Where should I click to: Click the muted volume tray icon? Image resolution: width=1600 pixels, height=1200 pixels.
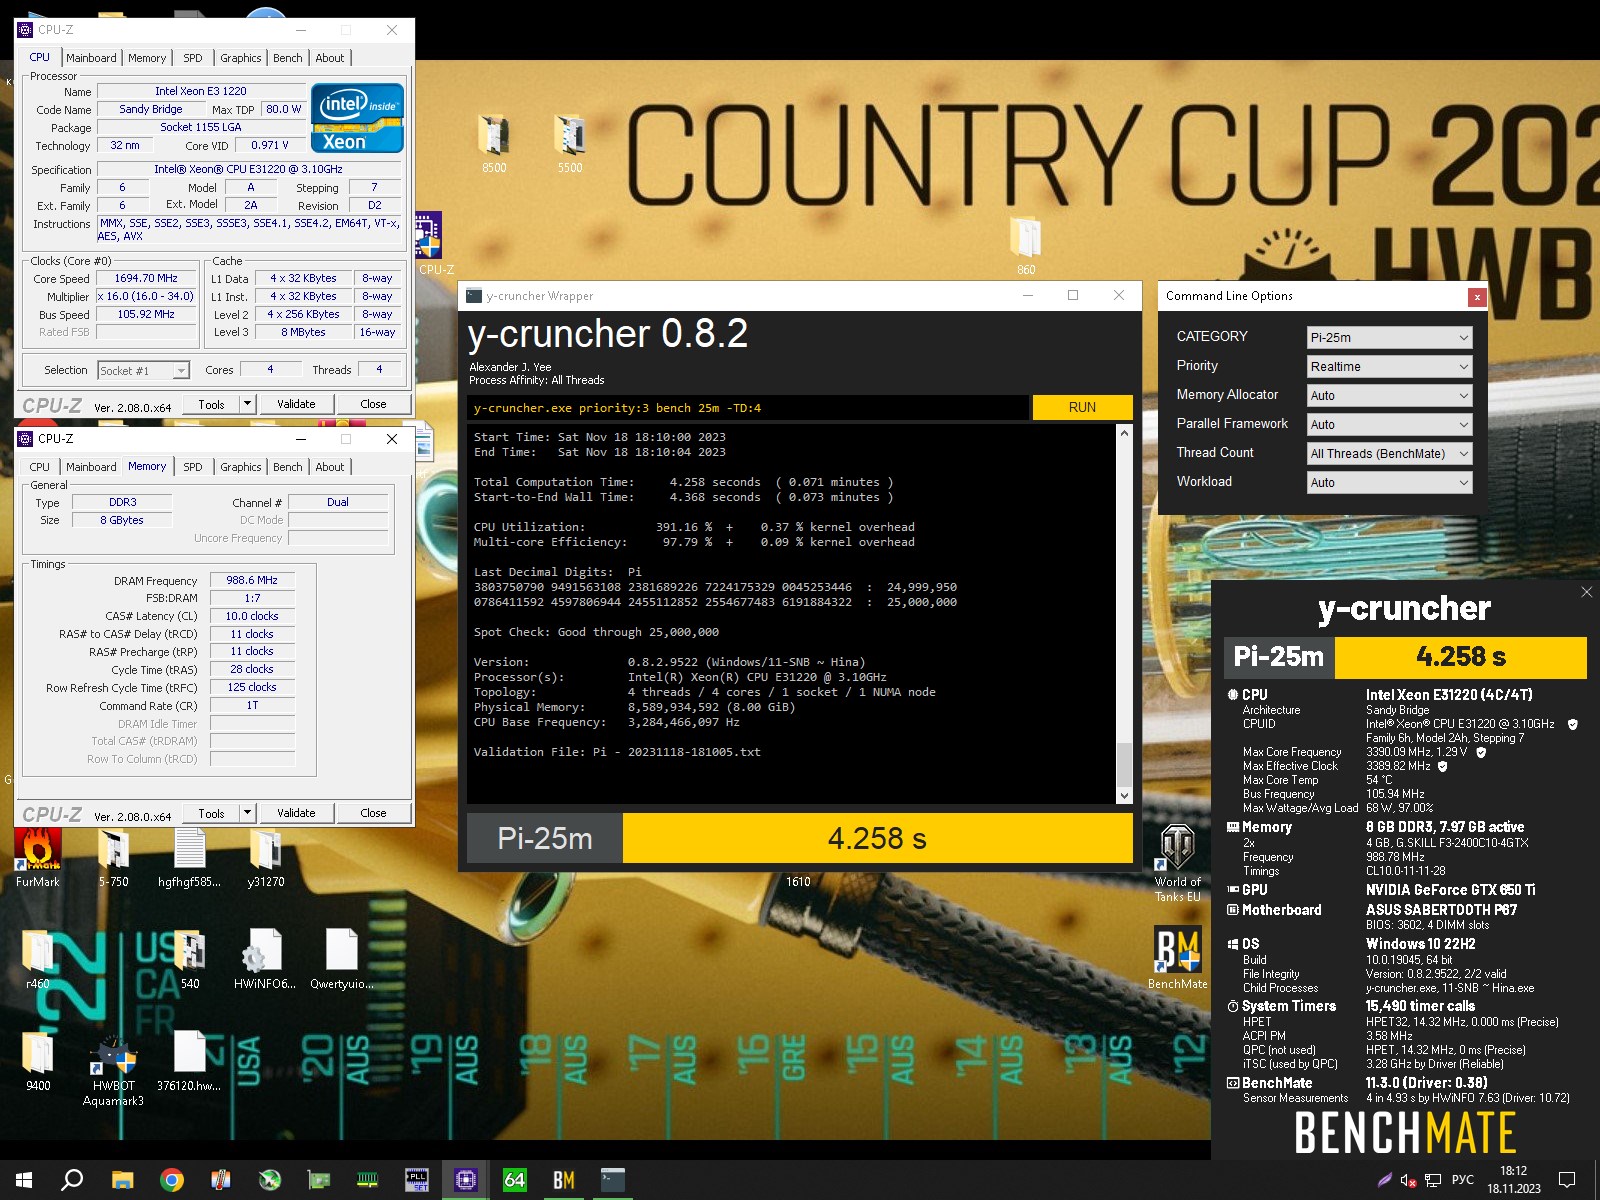1408,1180
